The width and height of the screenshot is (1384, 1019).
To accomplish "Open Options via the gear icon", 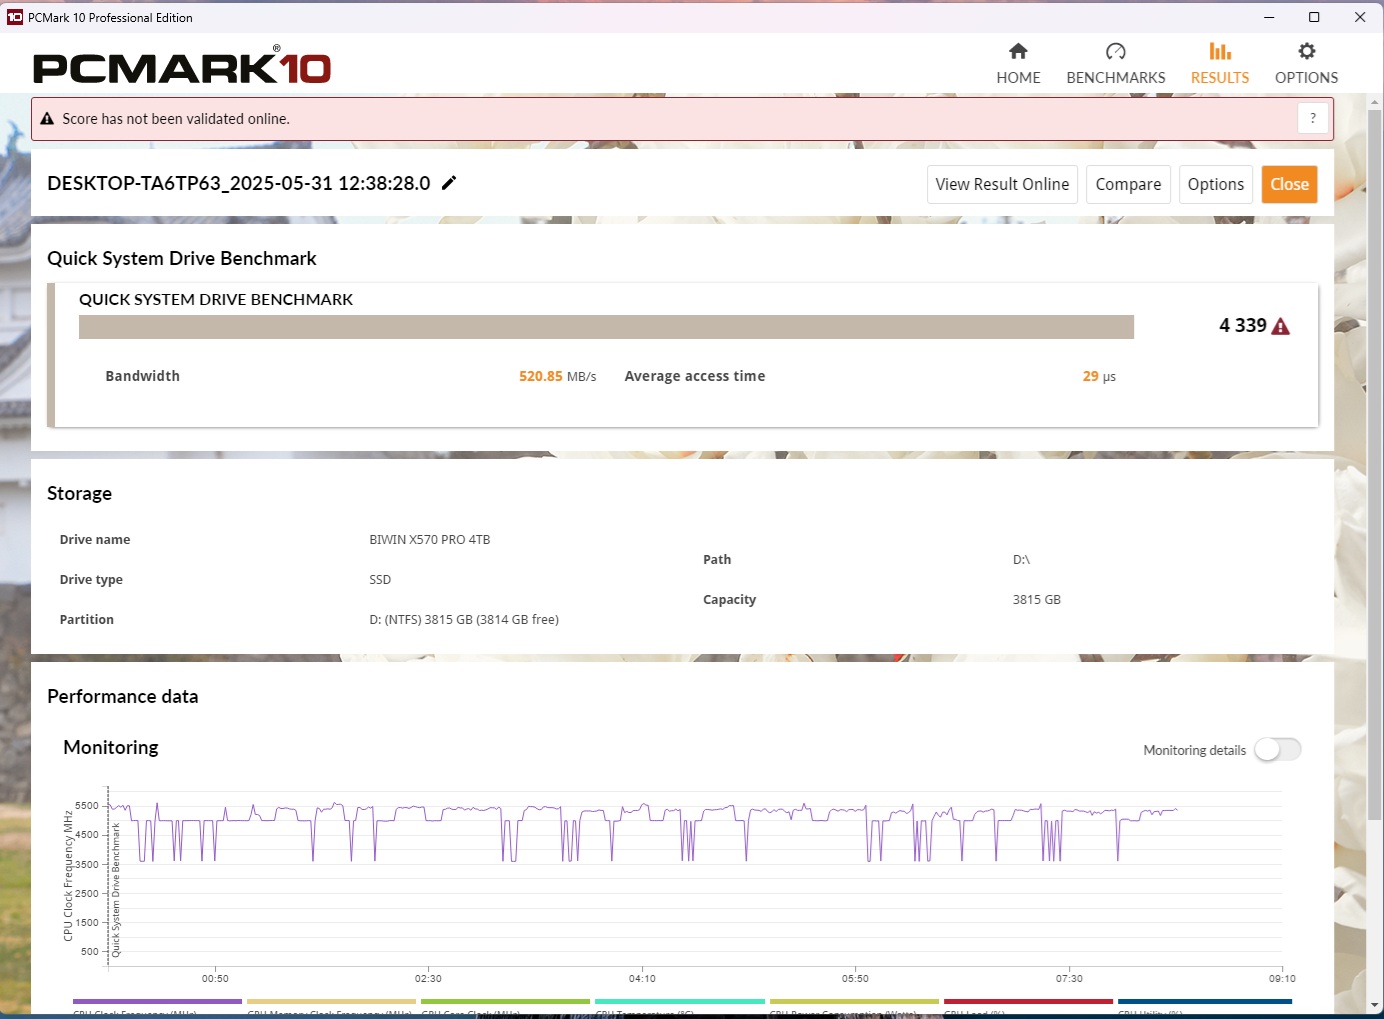I will [1306, 51].
